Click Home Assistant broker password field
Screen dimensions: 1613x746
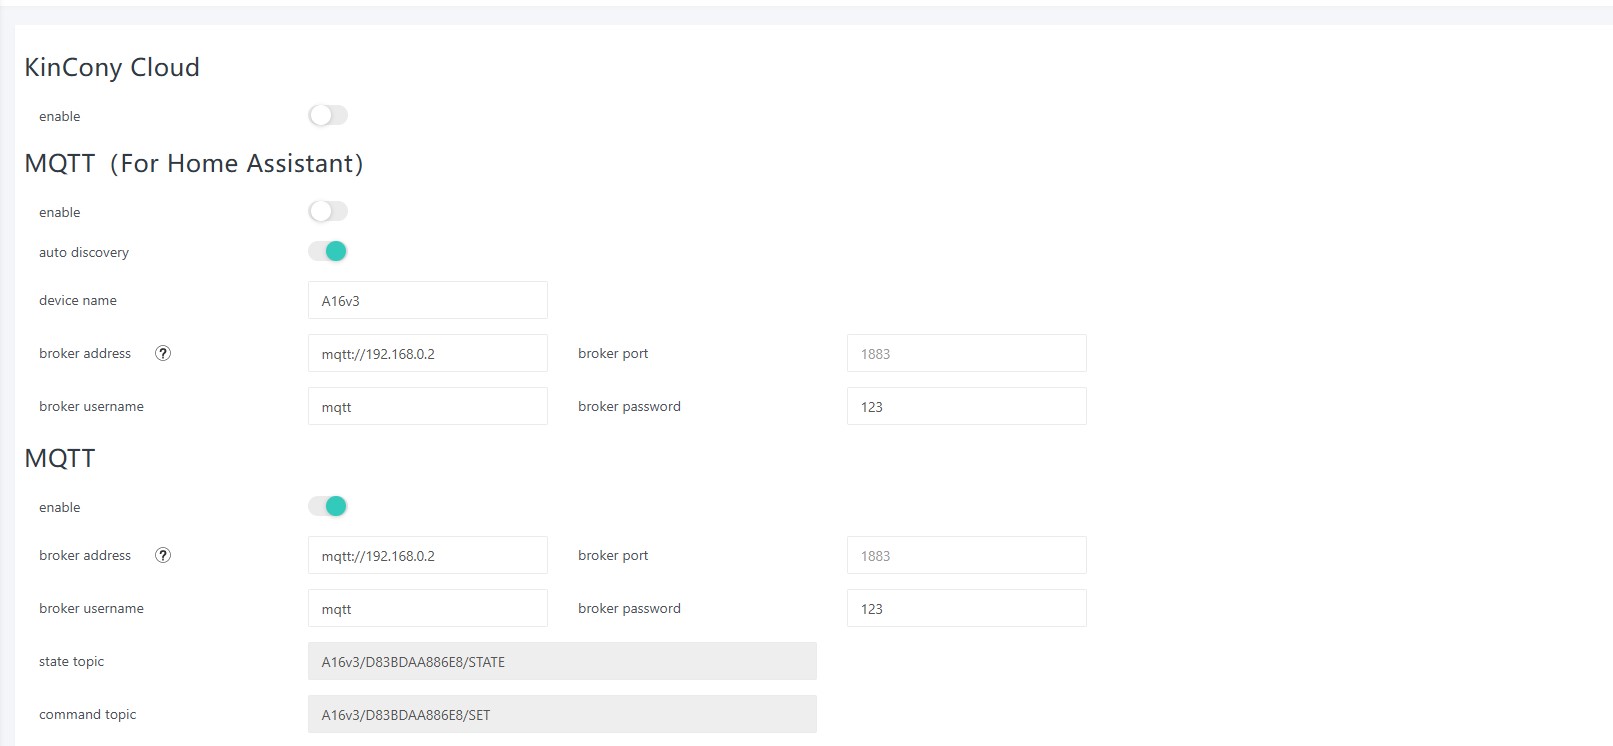point(966,406)
